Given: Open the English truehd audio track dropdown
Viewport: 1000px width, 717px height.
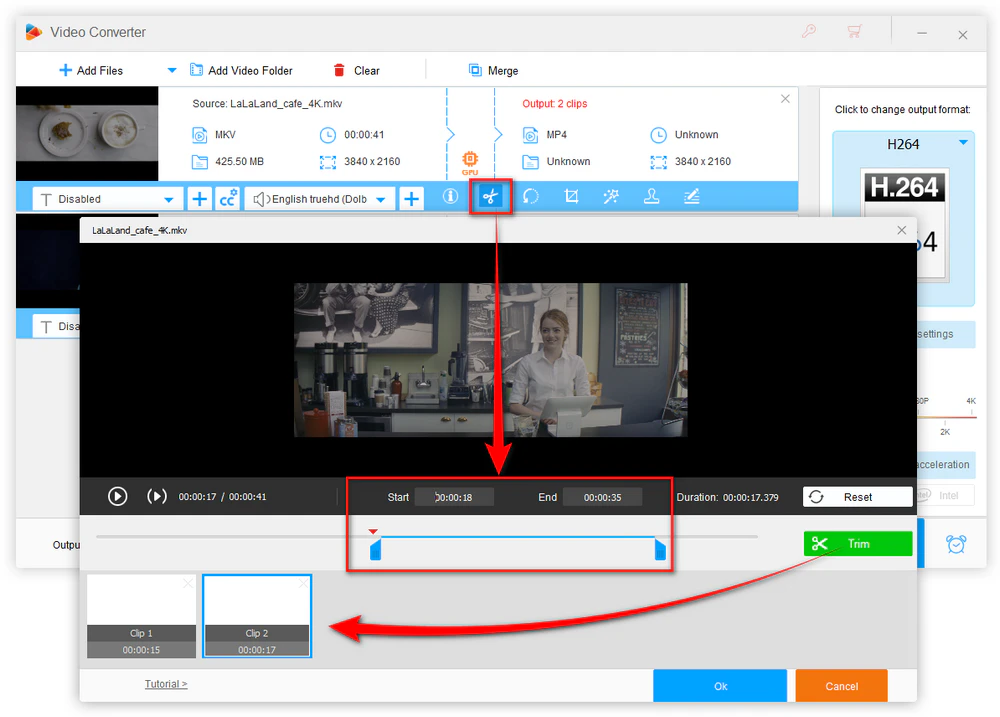Looking at the screenshot, I should (x=321, y=199).
